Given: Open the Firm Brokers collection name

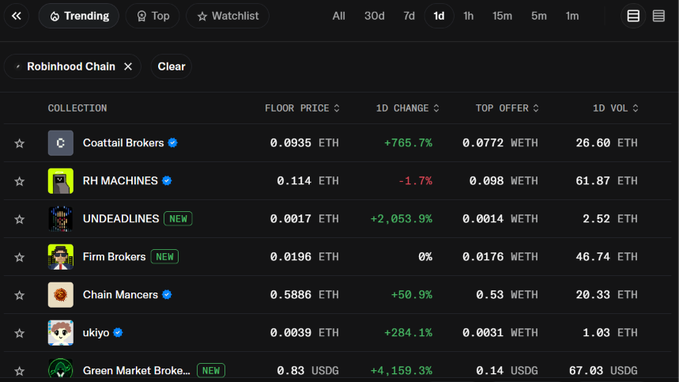Looking at the screenshot, I should [114, 257].
